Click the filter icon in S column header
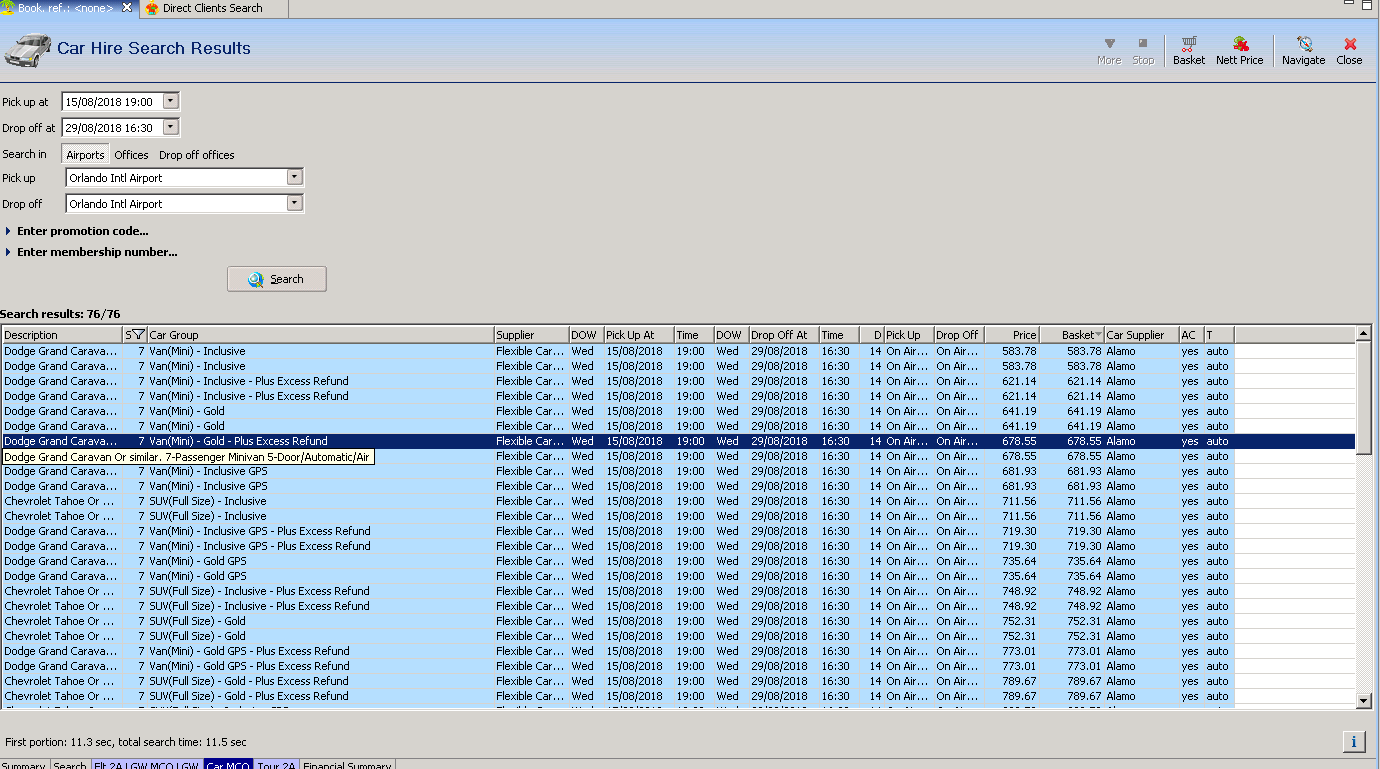The image size is (1380, 769). tap(138, 335)
